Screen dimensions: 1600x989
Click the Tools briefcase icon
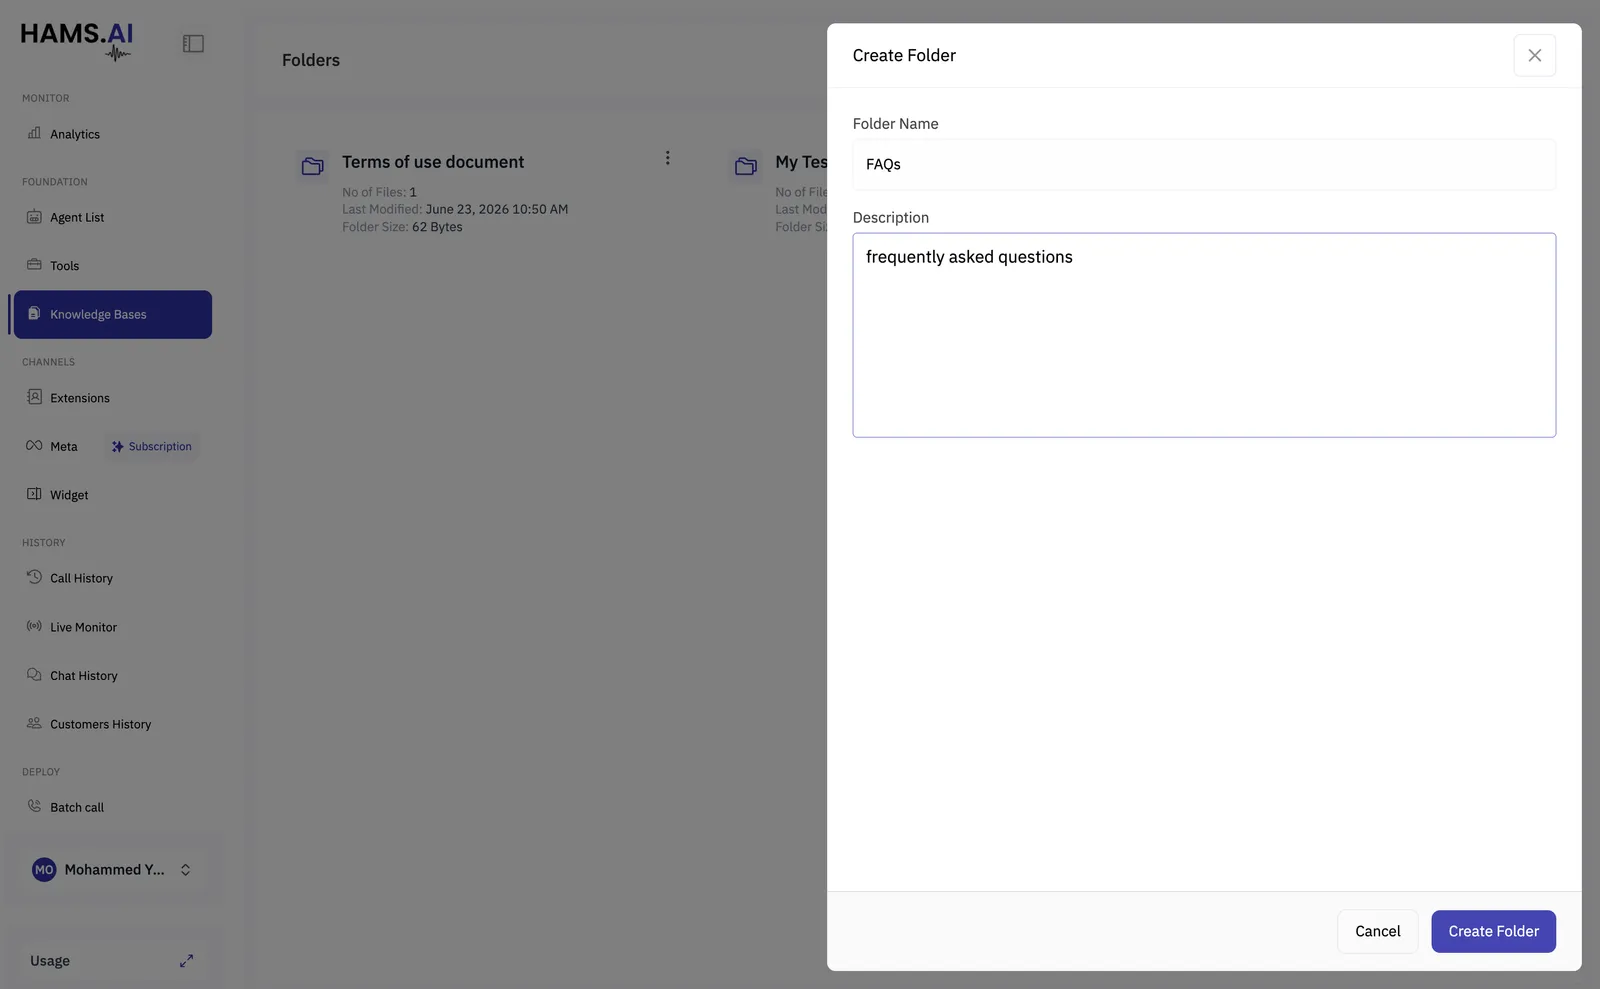tap(34, 265)
